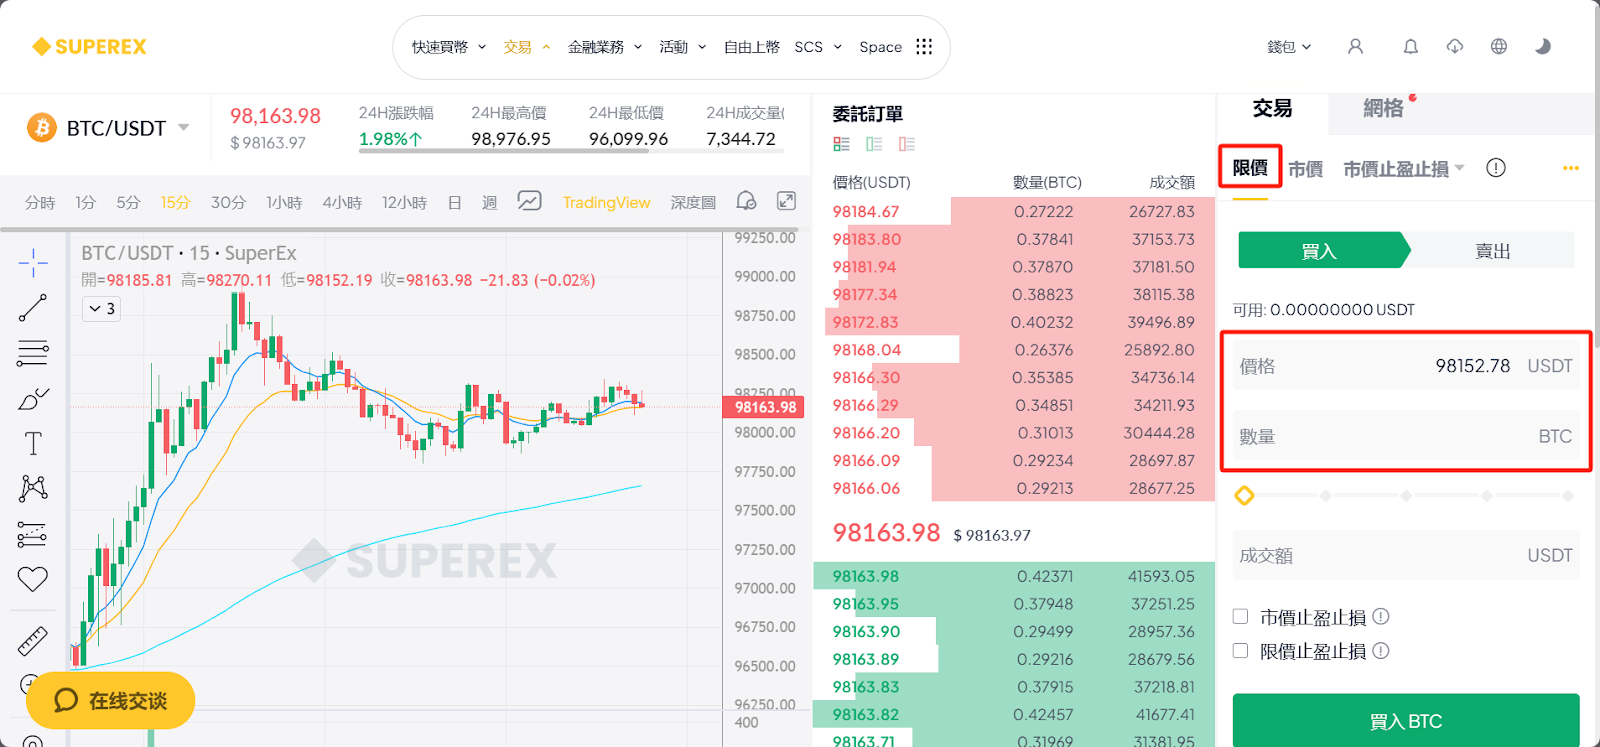The height and width of the screenshot is (747, 1600).
Task: Collapse chart indicator legend showing 3
Action: tap(102, 309)
